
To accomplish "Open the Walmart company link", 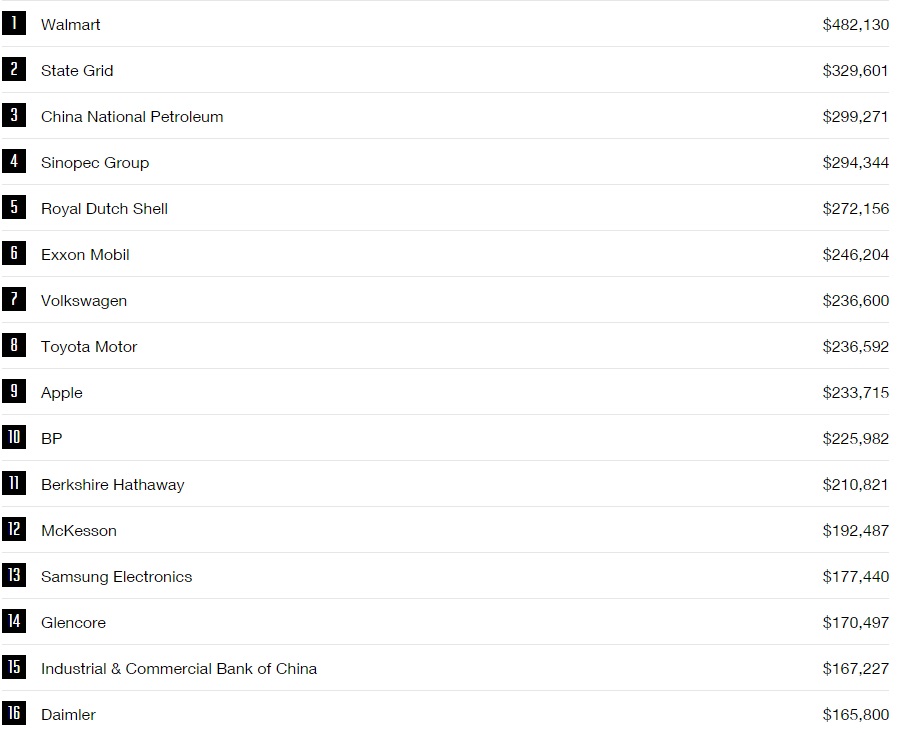I will pos(71,24).
